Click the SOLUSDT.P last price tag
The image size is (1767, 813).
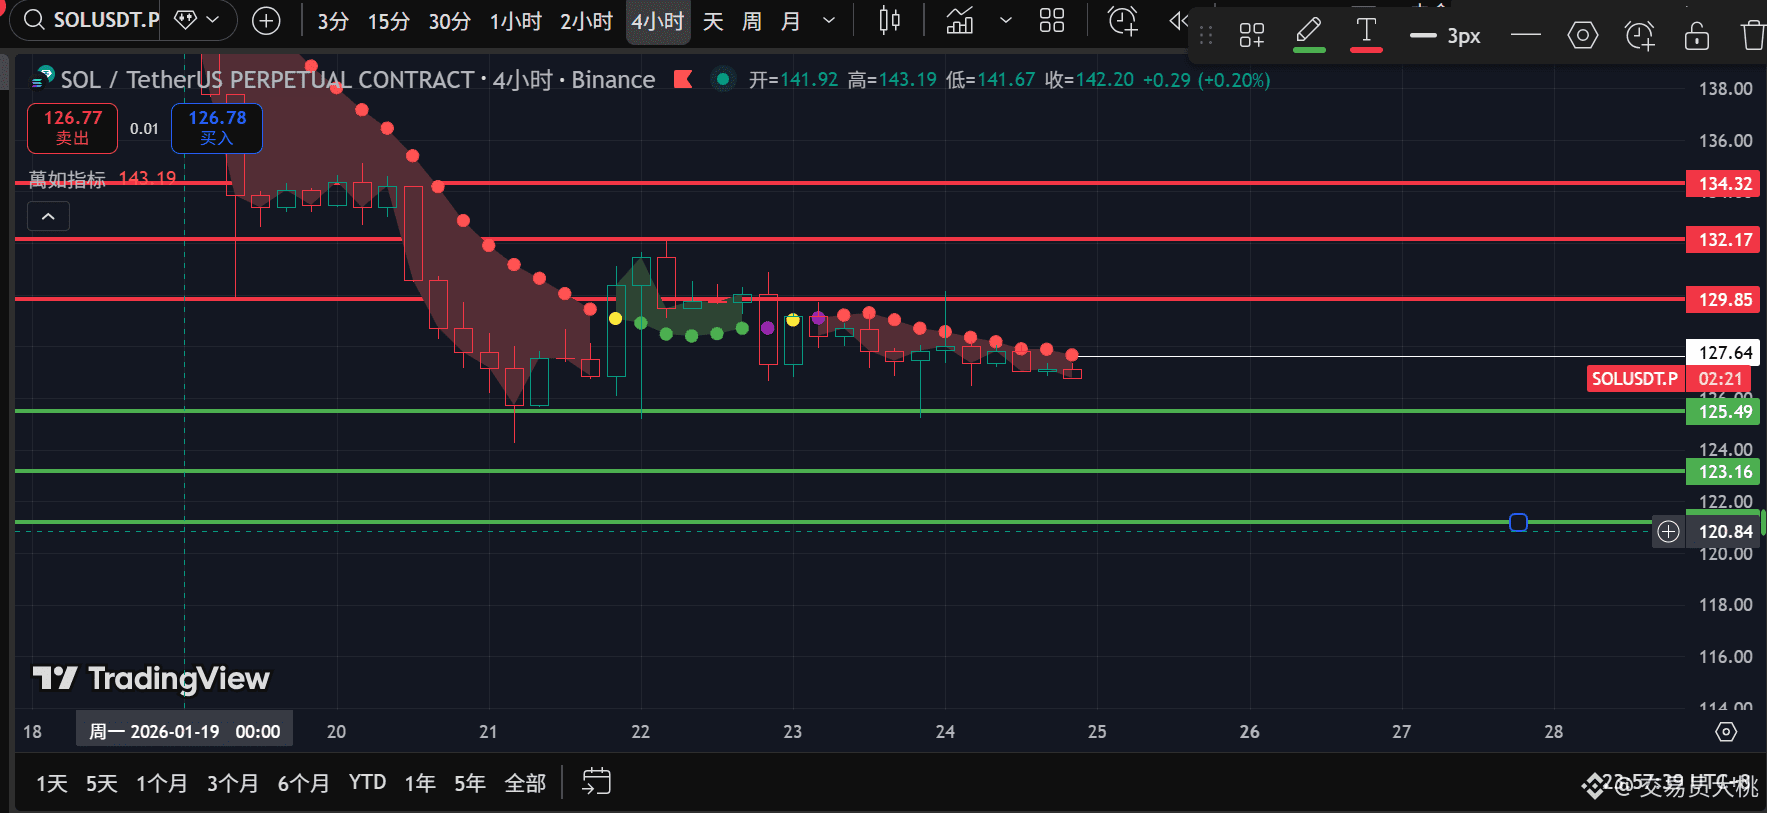1636,379
